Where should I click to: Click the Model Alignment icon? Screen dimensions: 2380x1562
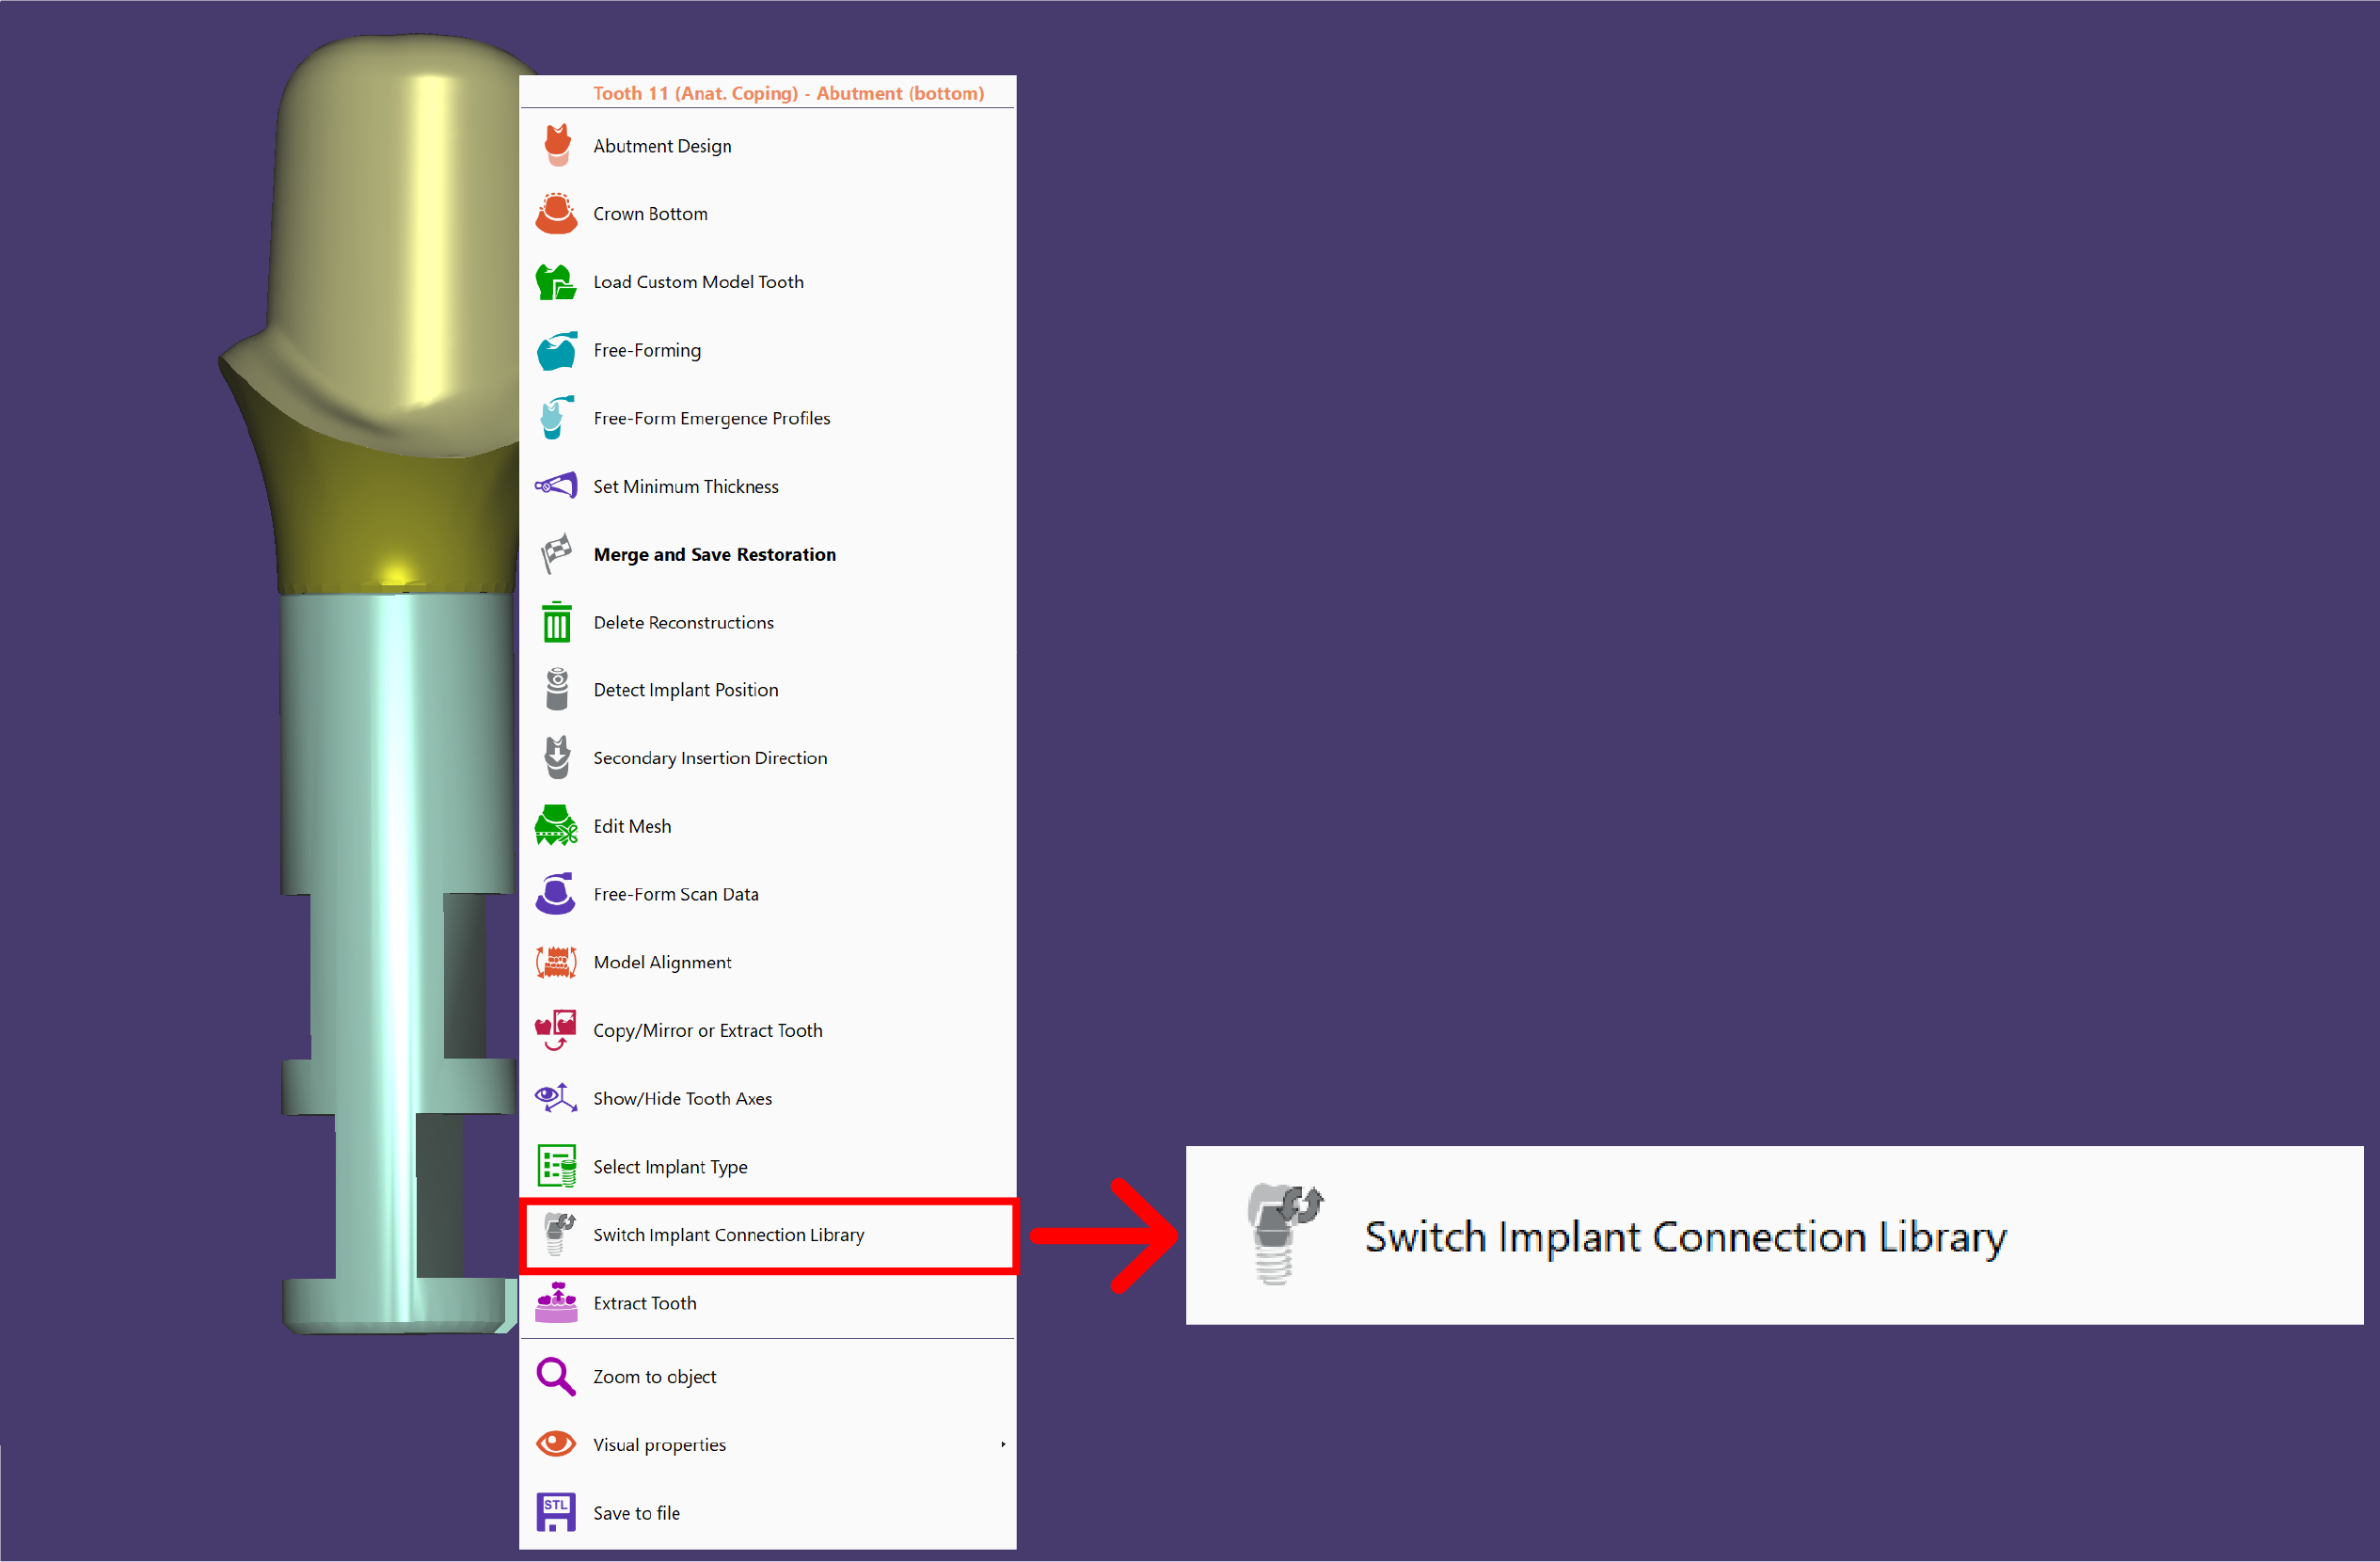click(557, 962)
